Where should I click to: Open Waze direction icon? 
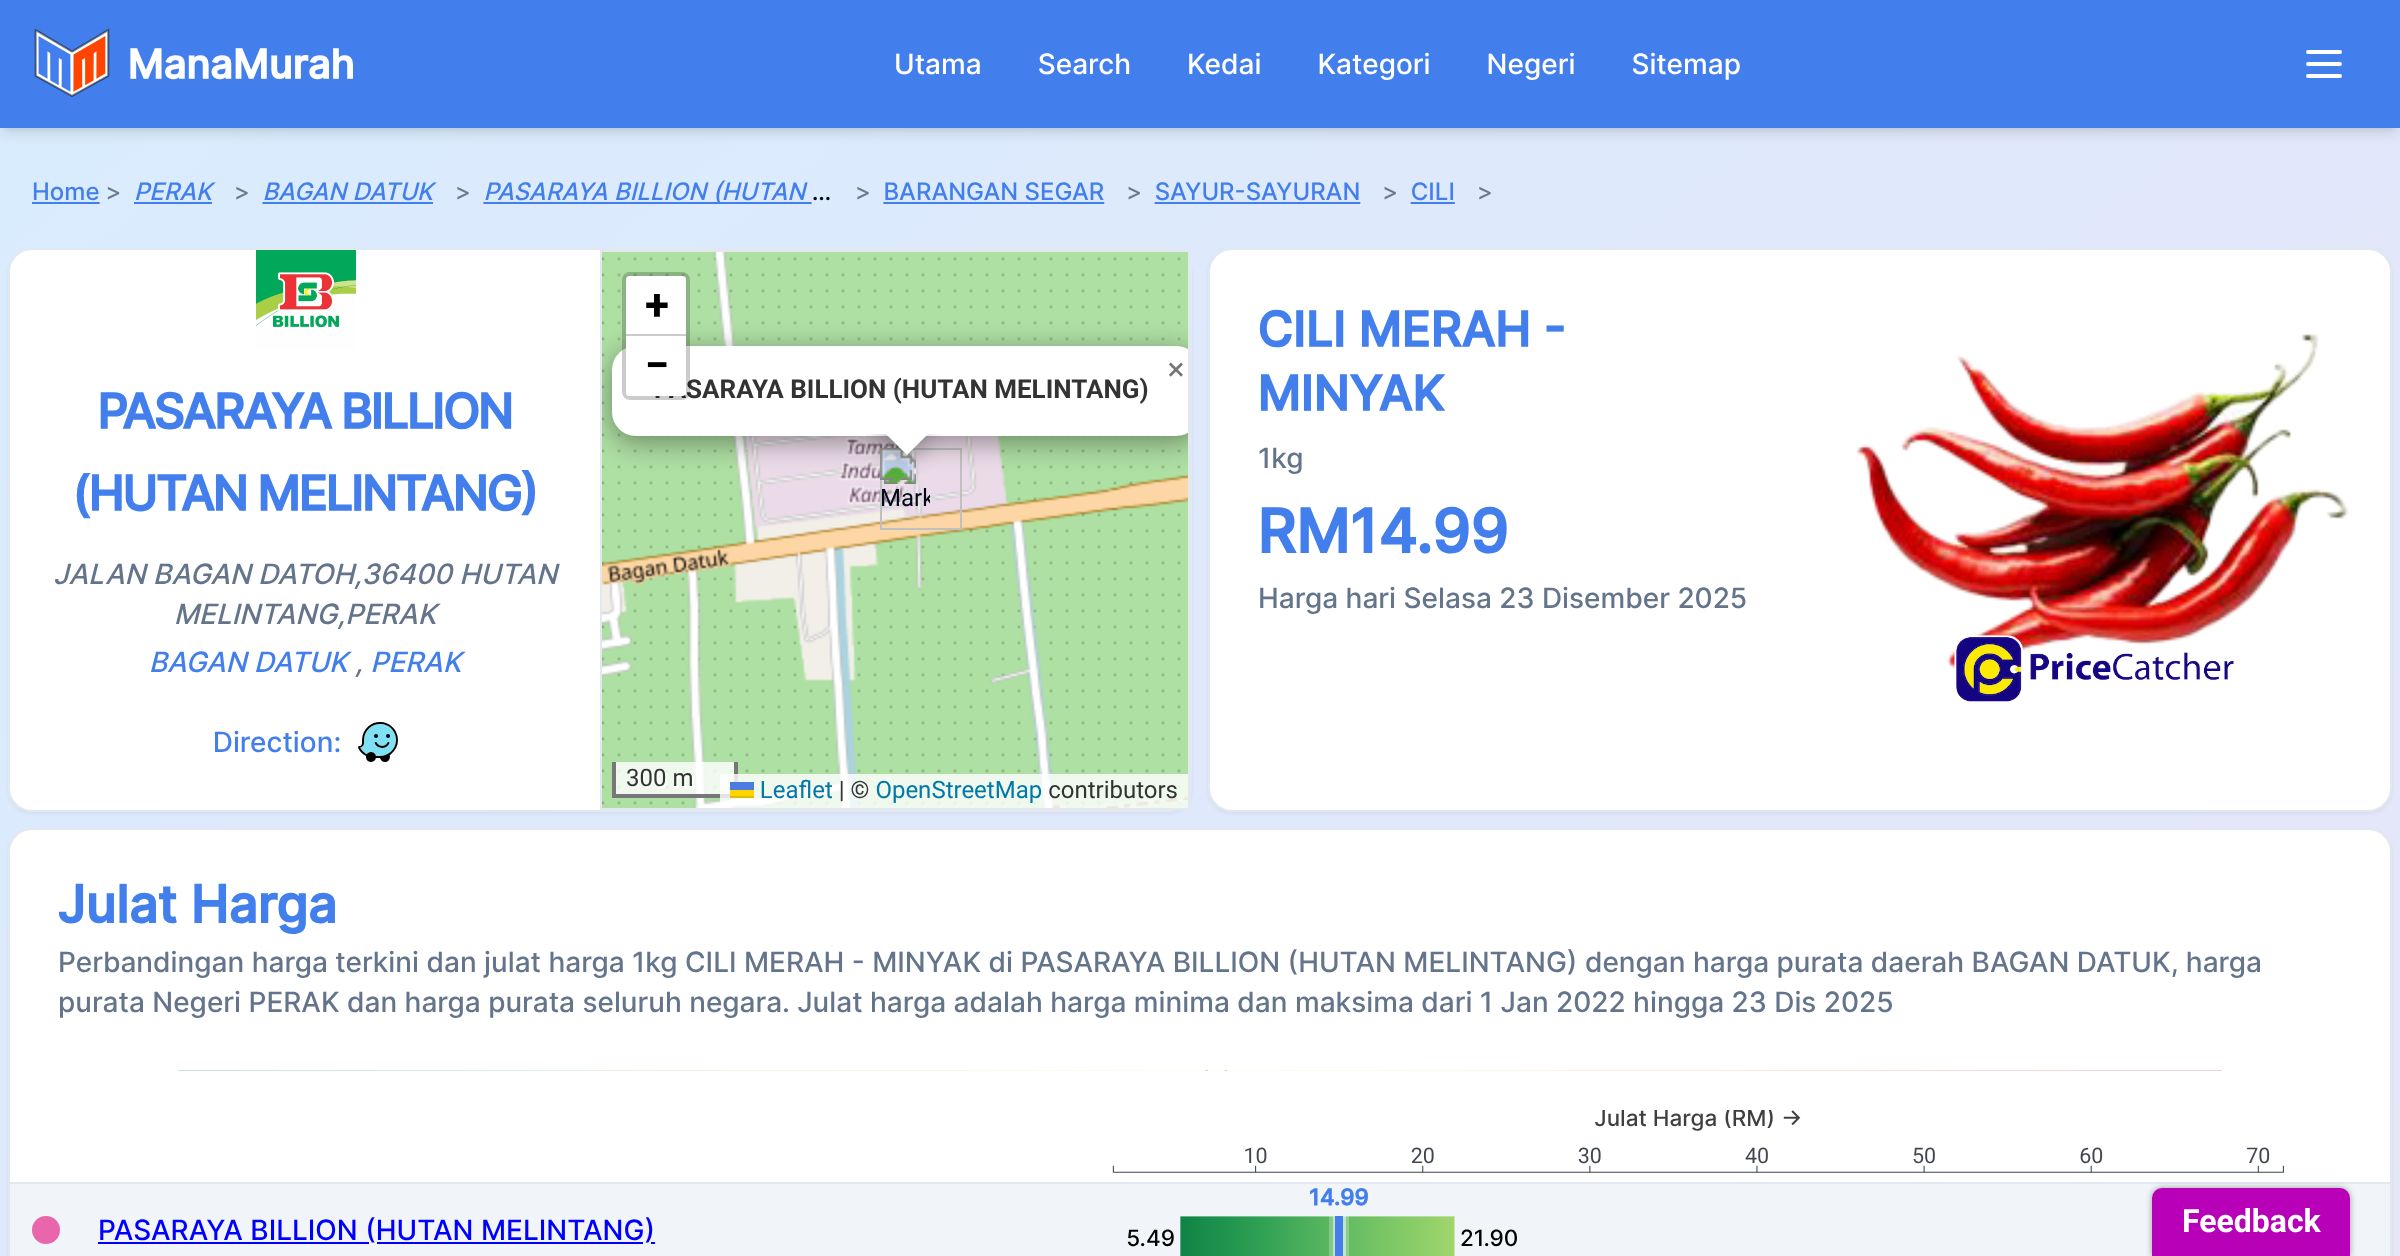pos(378,742)
